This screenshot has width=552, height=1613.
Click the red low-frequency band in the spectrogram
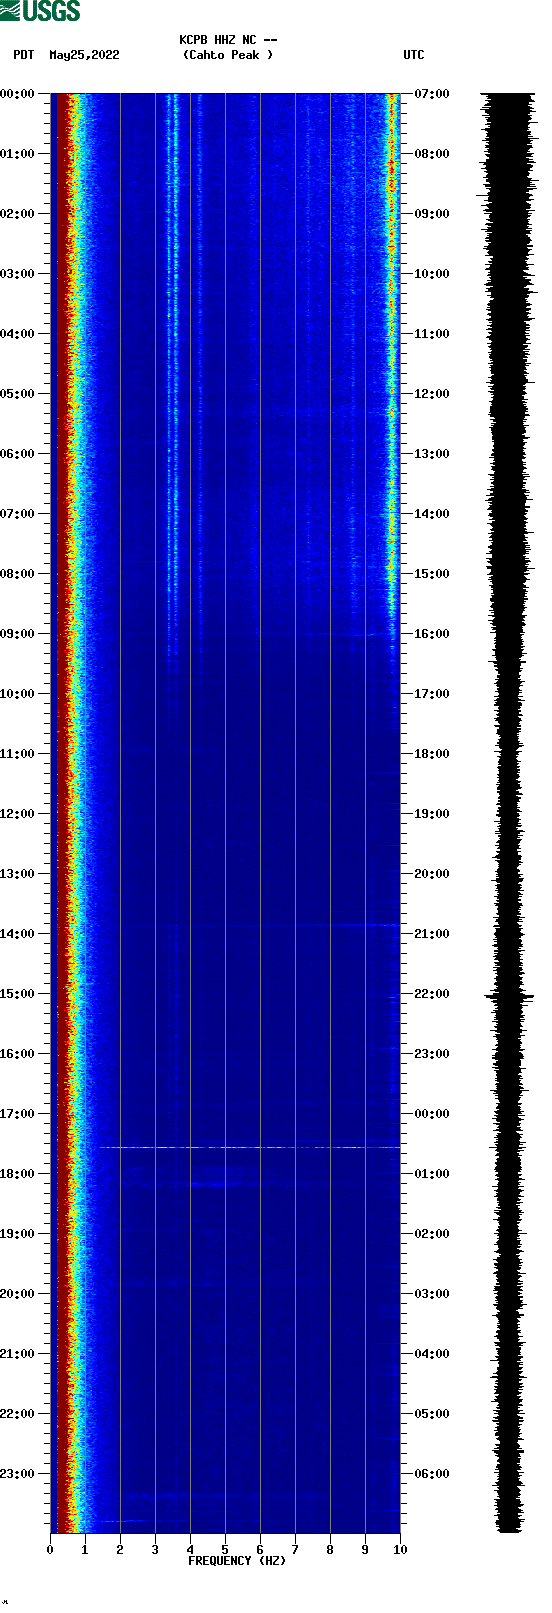click(x=62, y=813)
